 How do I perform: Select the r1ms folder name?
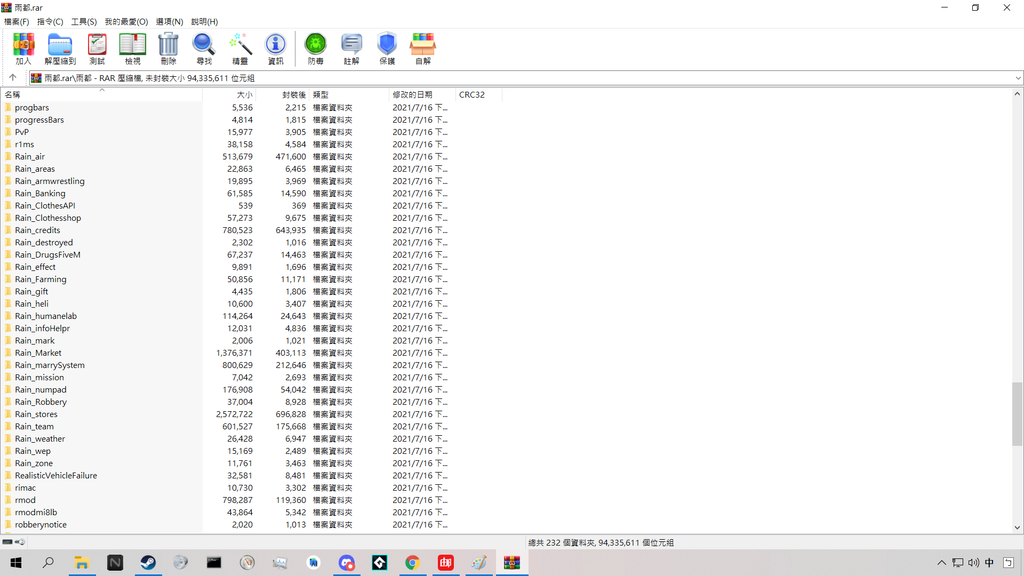pyautogui.click(x=24, y=144)
